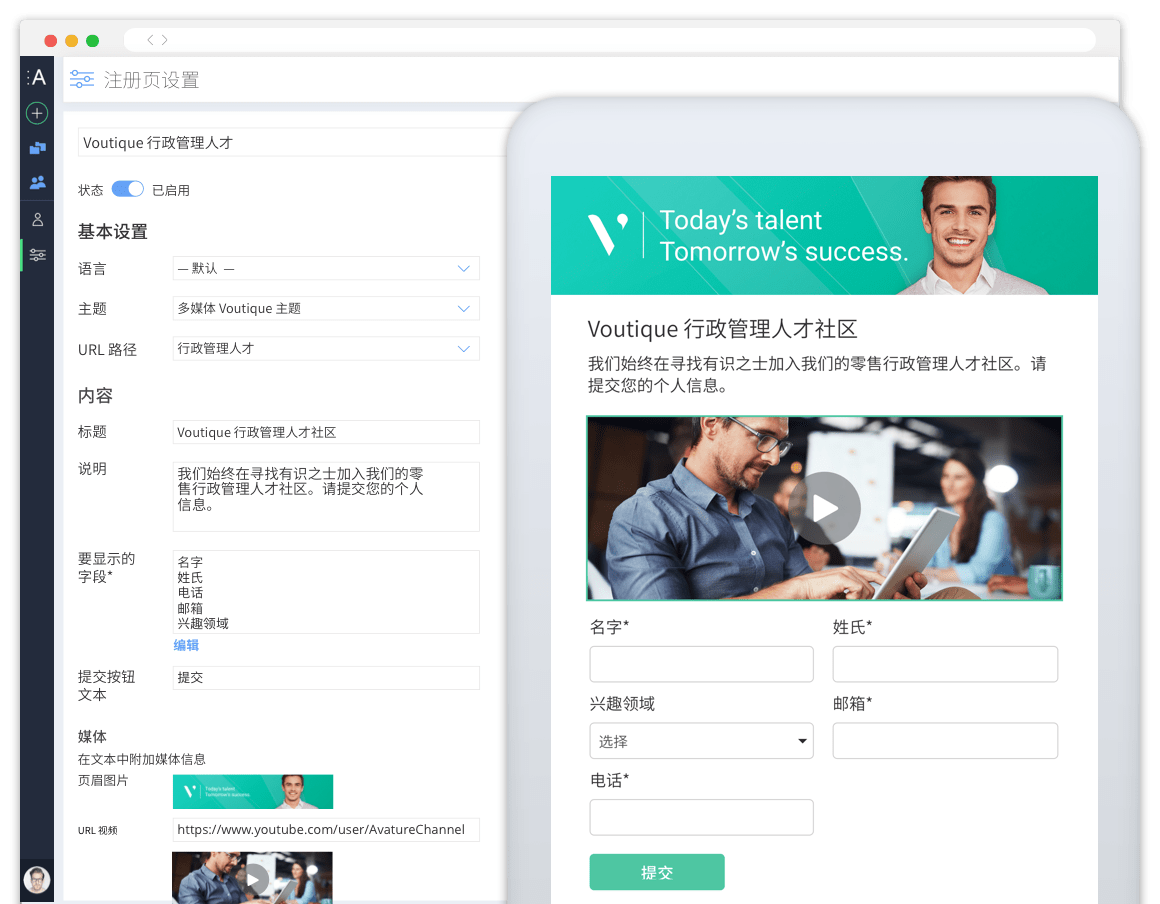
Task: Click the Avature logo in sidebar
Action: [x=37, y=77]
